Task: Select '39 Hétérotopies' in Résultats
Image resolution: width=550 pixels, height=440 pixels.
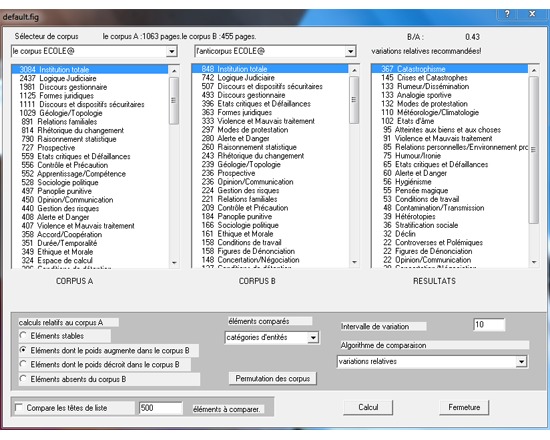Action: 450,216
